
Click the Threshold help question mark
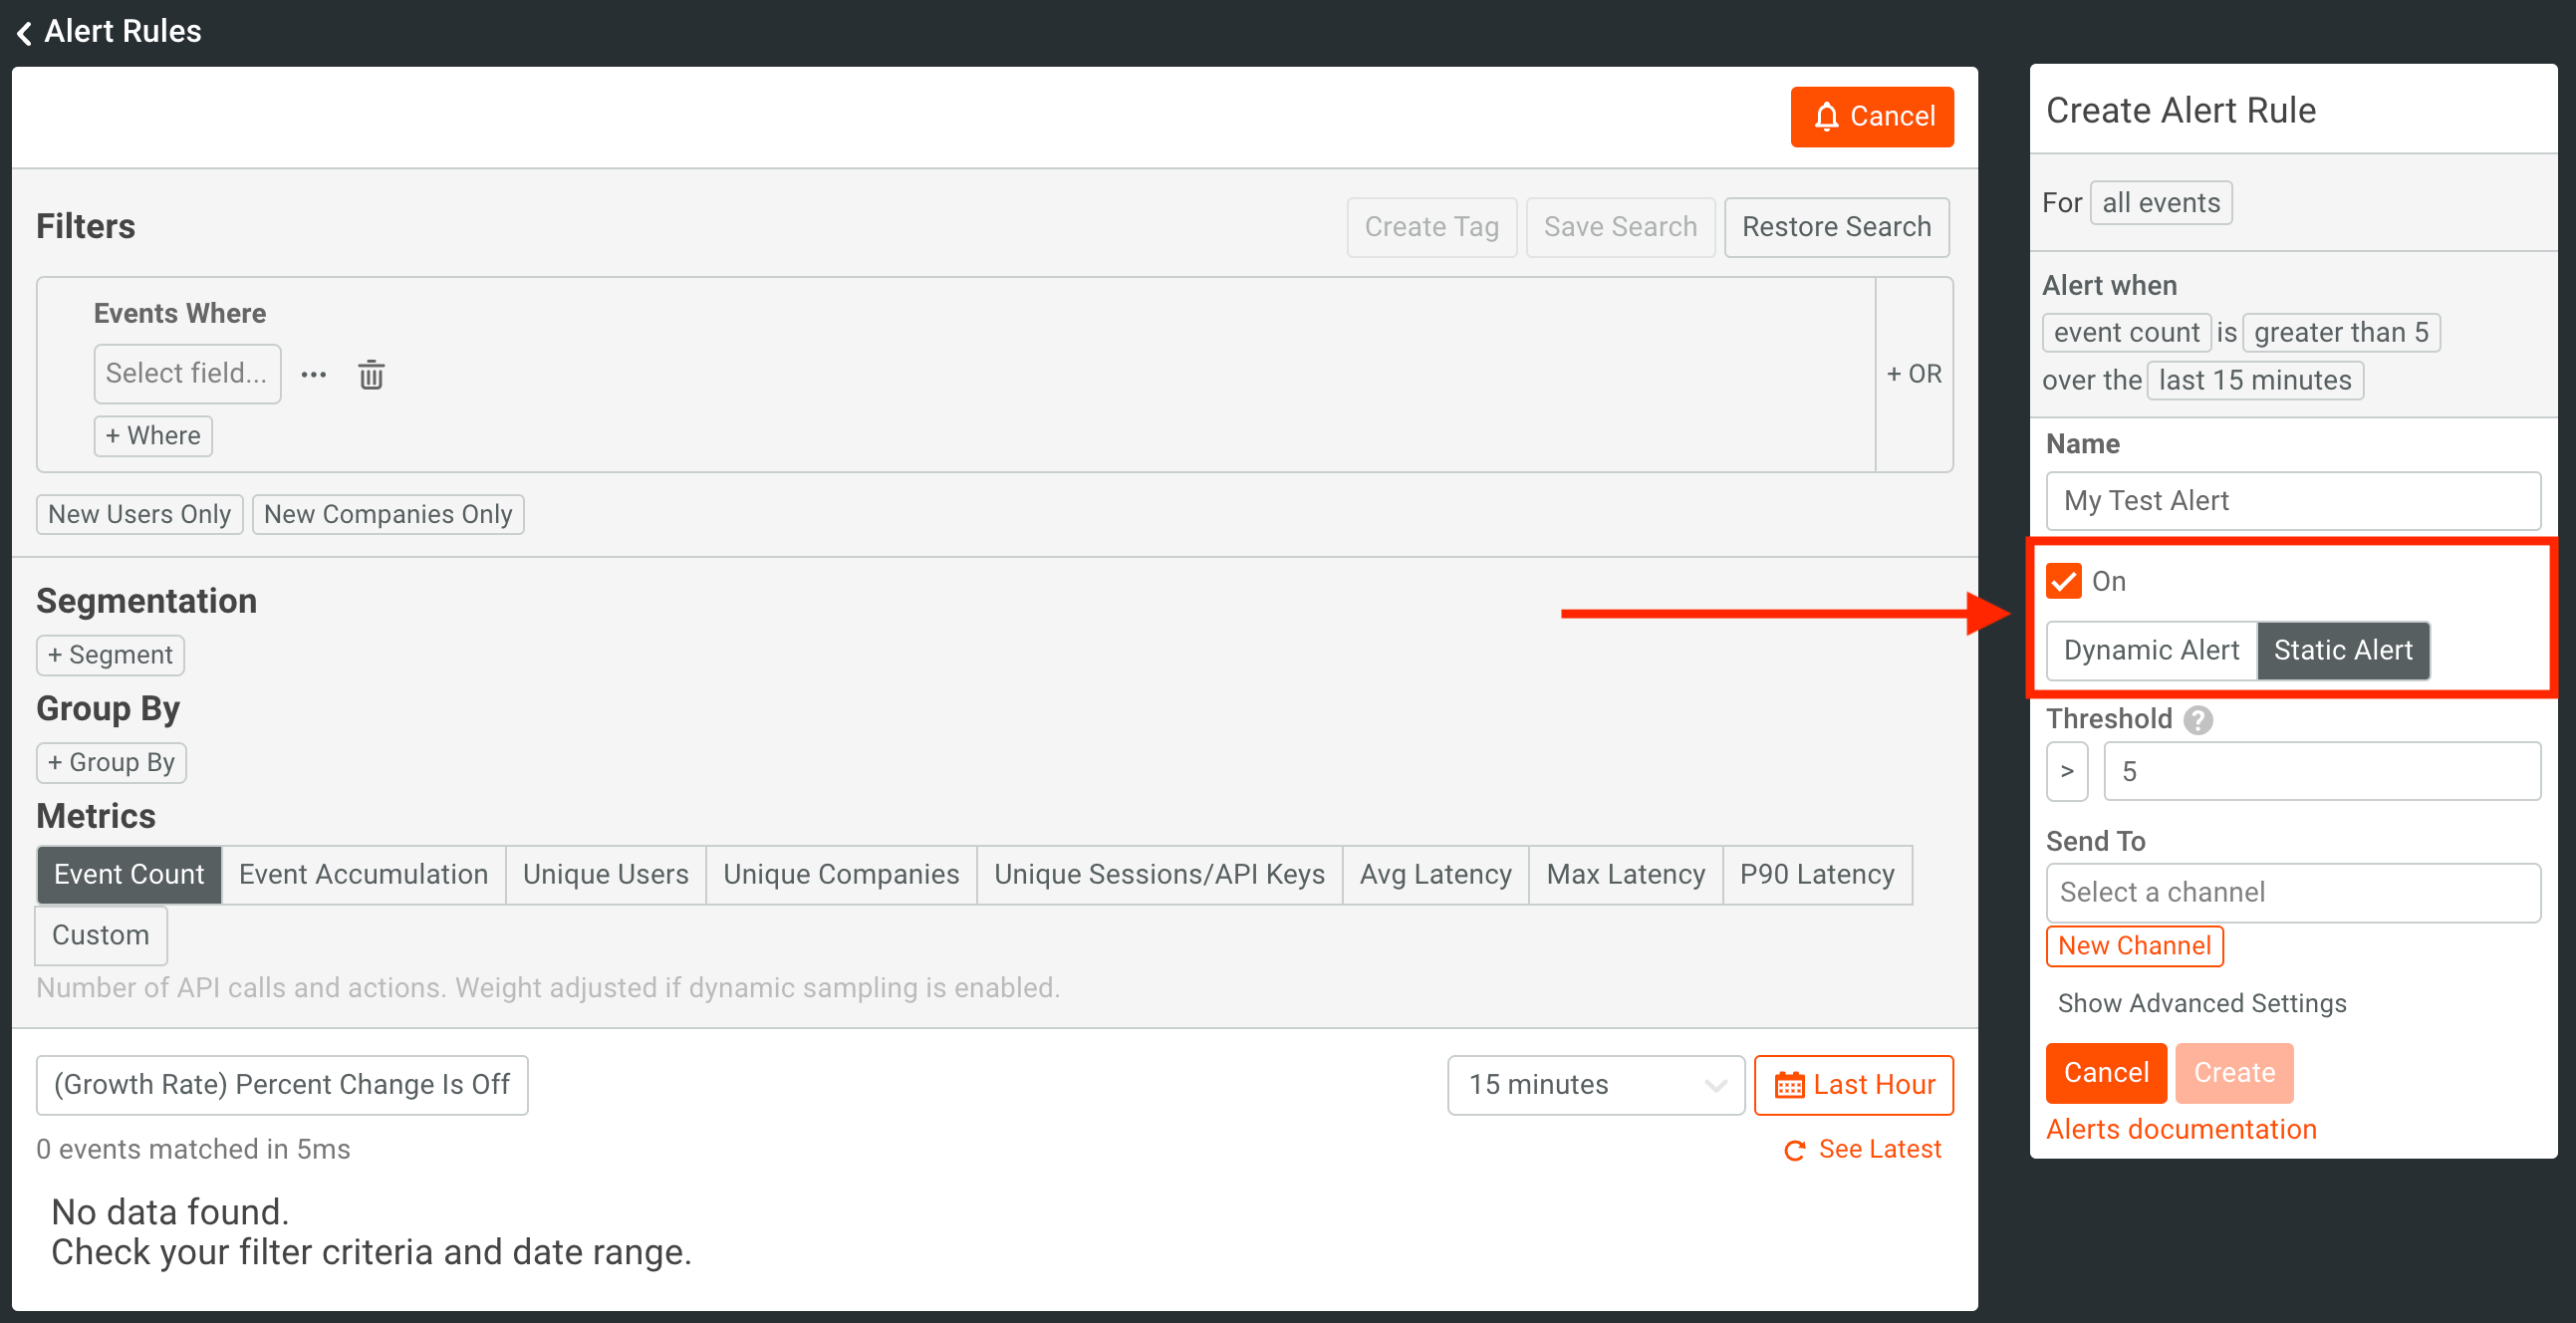coord(2197,719)
